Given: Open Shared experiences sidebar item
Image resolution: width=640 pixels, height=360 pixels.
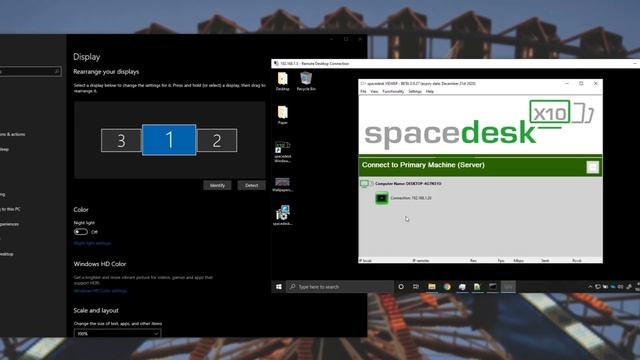Looking at the screenshot, I should point(9,224).
